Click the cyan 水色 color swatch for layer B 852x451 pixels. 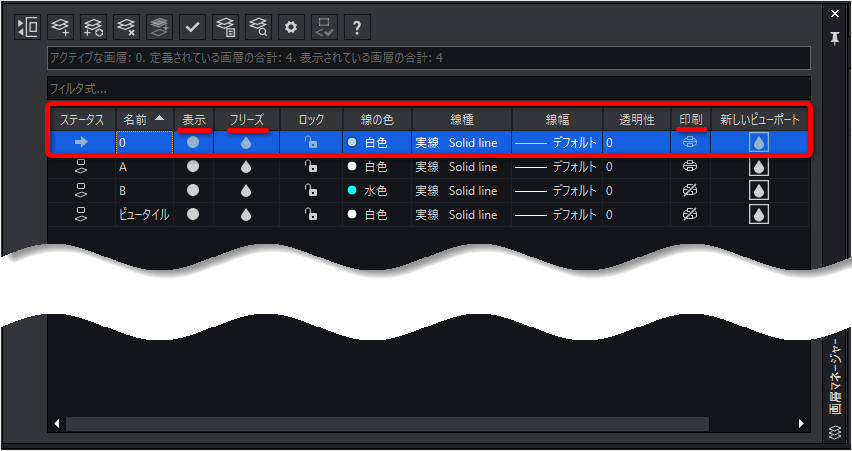click(x=351, y=190)
